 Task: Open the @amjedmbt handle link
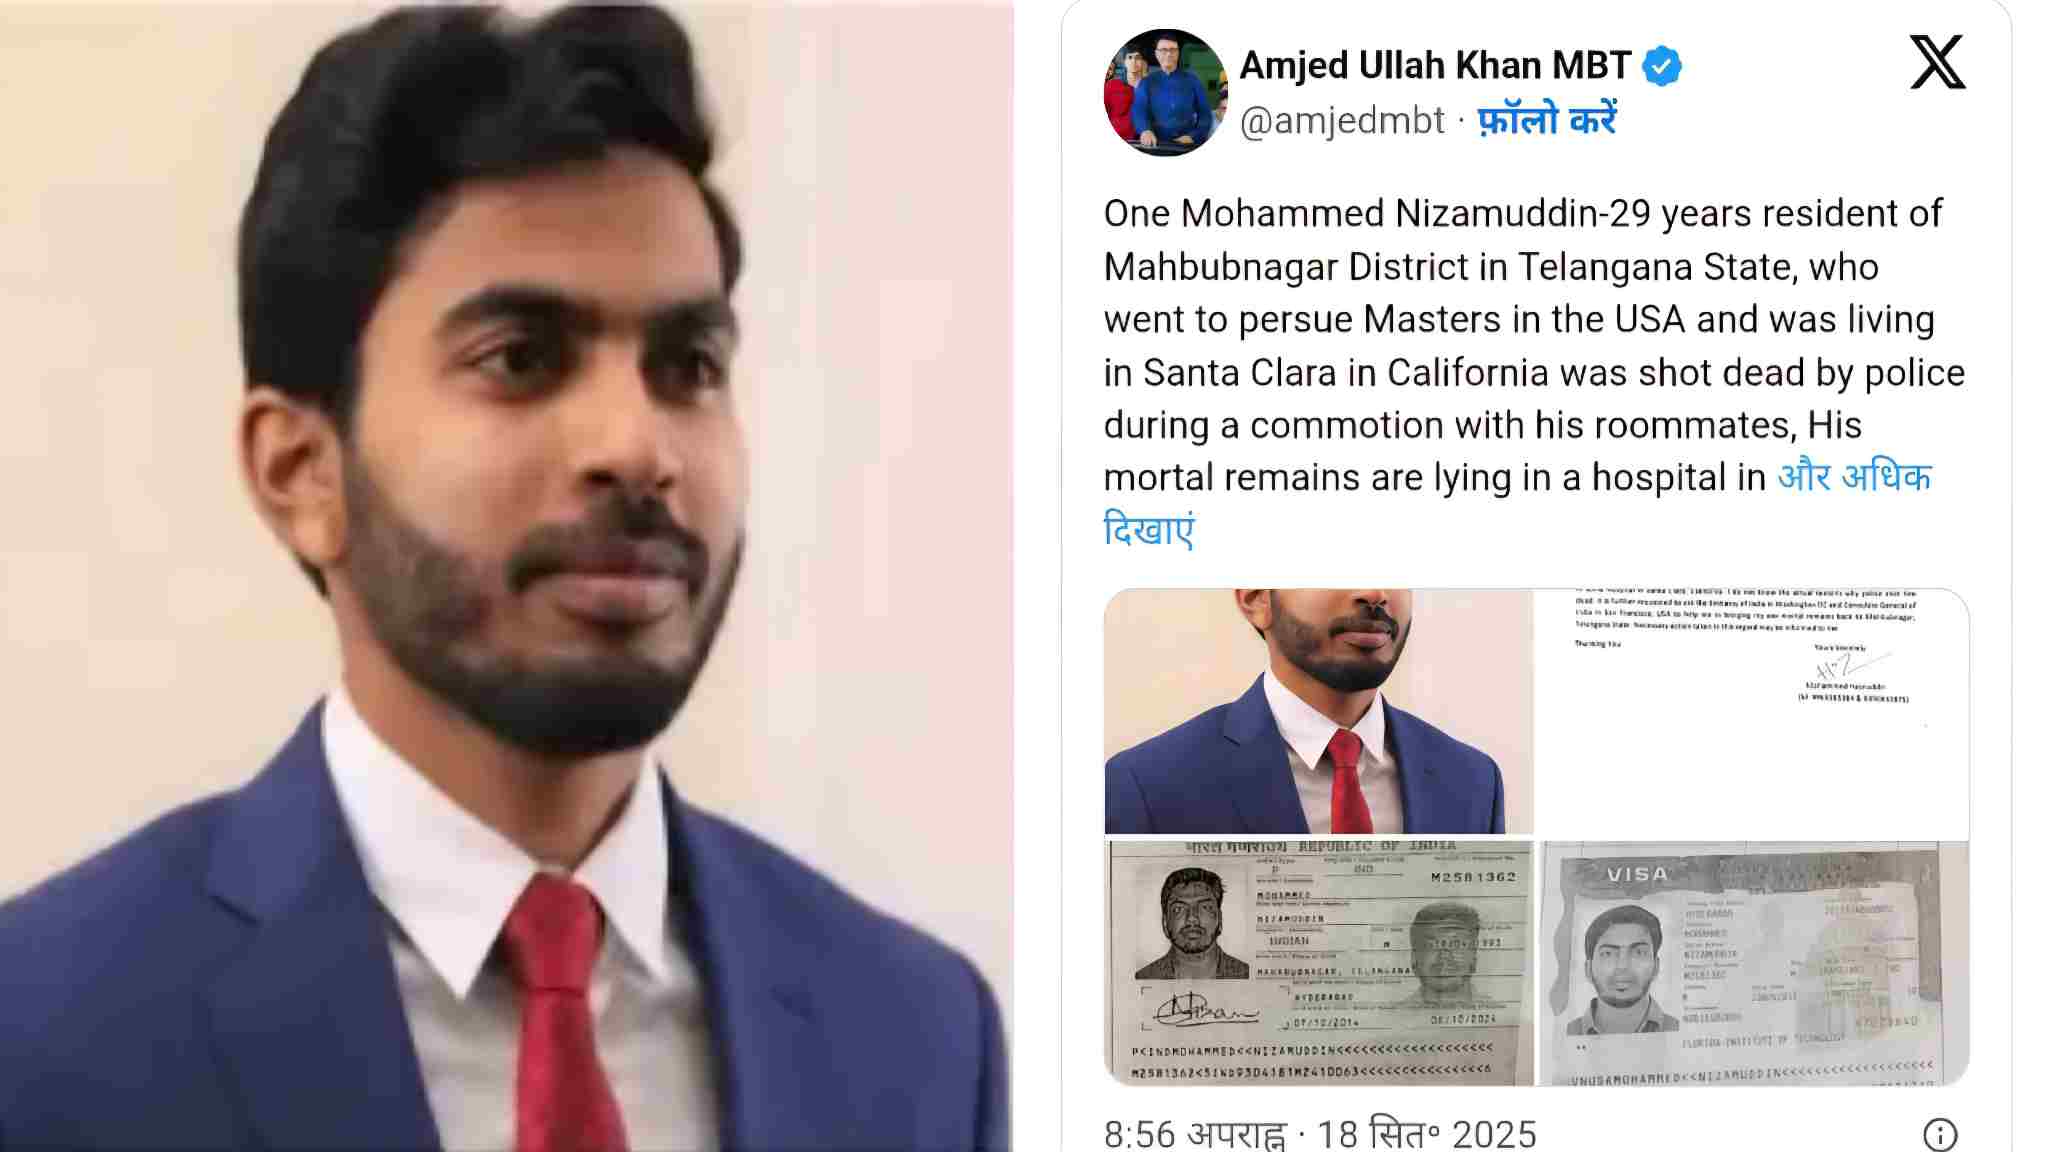(1342, 121)
